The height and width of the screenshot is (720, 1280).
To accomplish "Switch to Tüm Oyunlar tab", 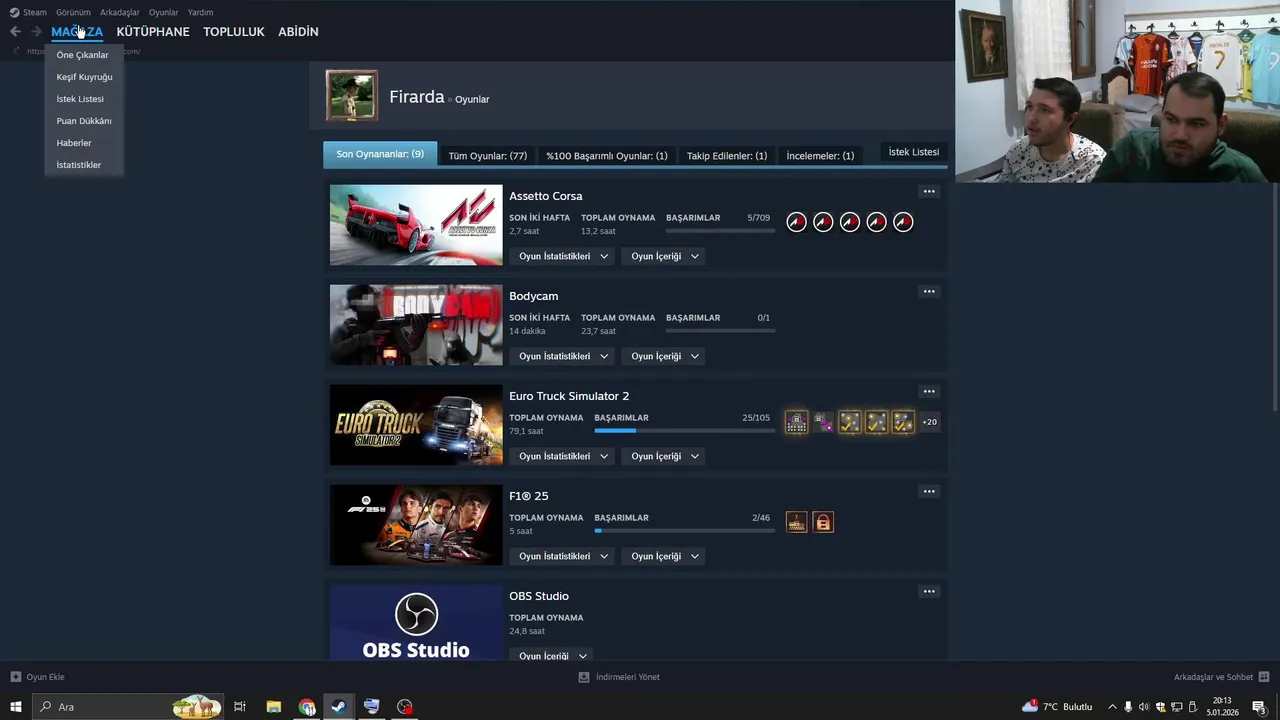I will click(488, 155).
